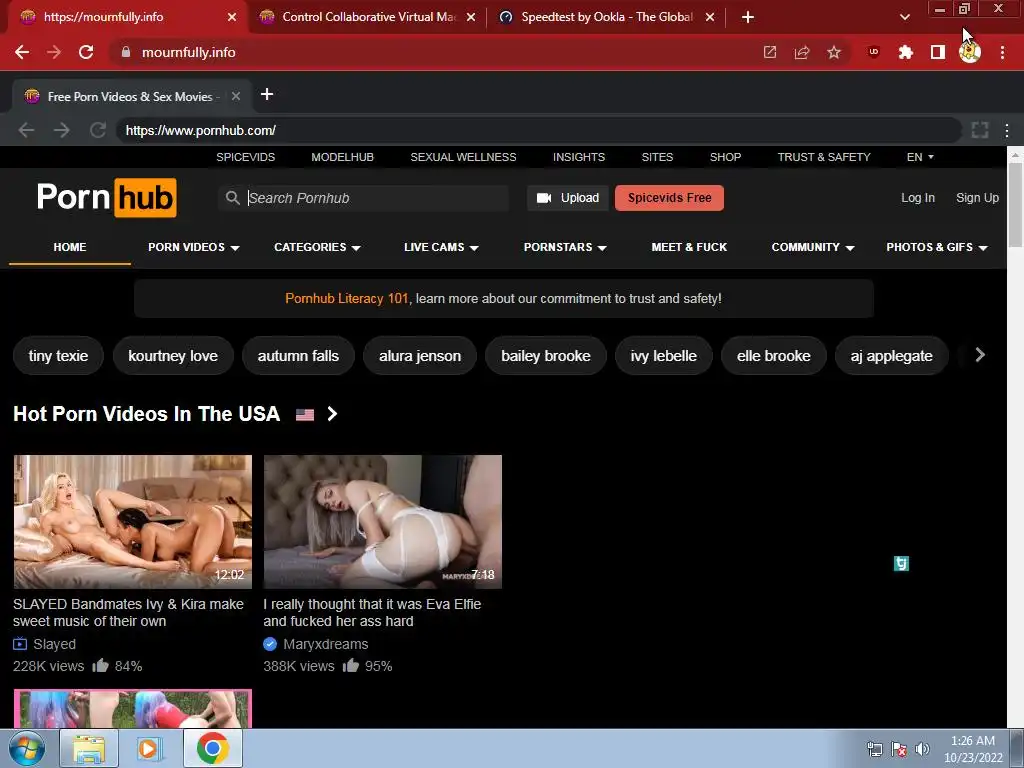Show the Chrome side panel
1024x768 pixels.
[x=938, y=52]
